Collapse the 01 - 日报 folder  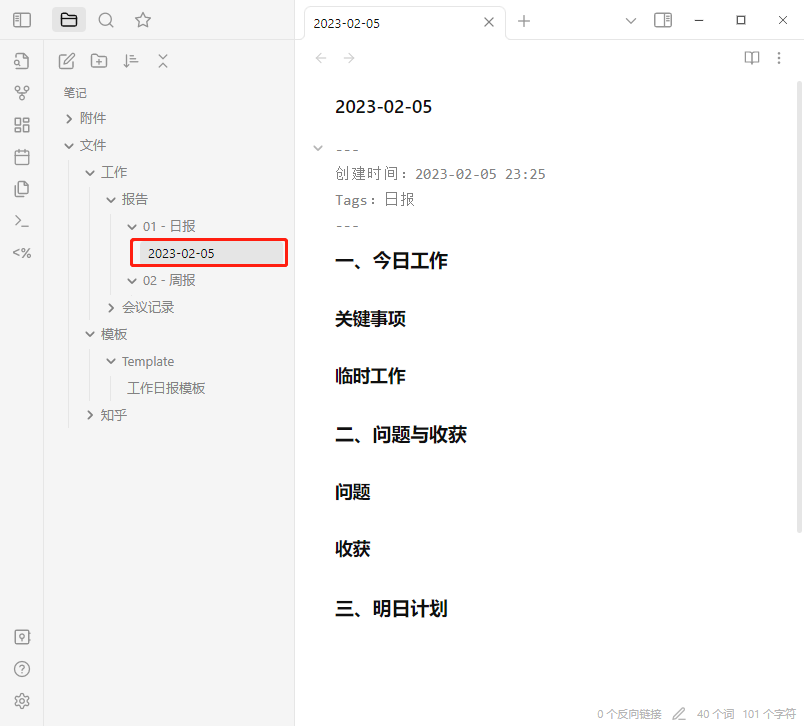(x=132, y=226)
